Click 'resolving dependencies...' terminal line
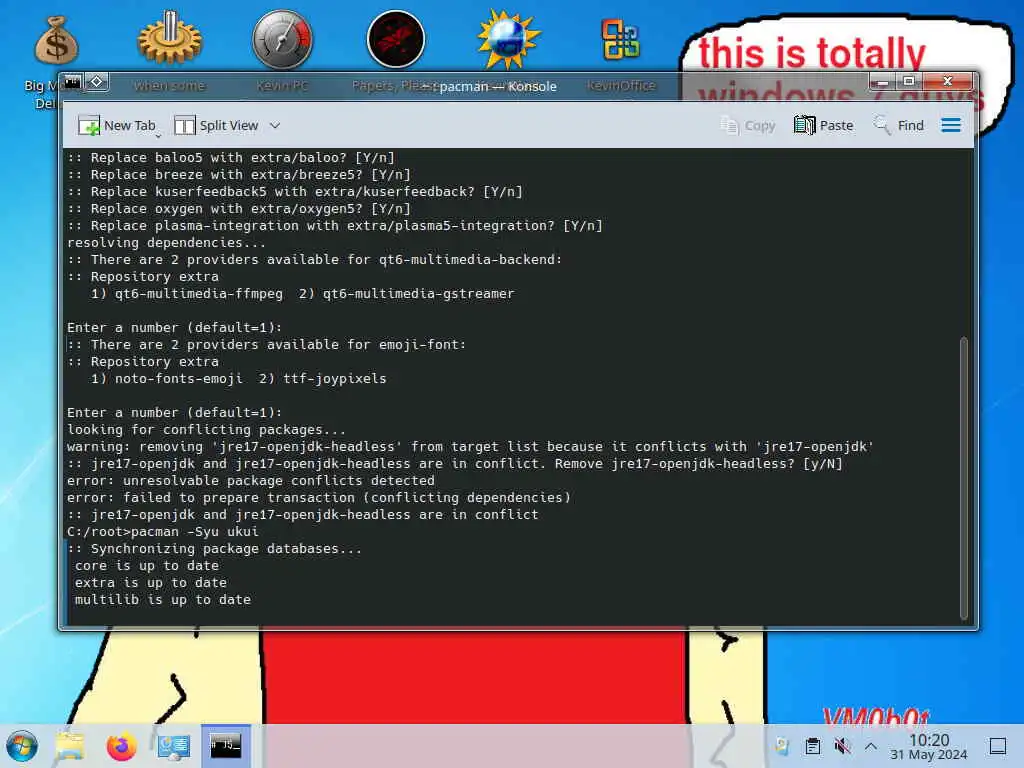 (167, 243)
